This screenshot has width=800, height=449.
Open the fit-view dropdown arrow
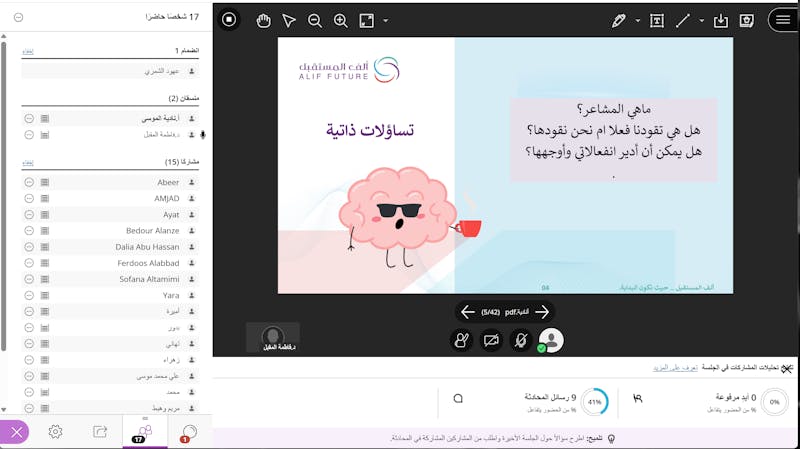[x=386, y=20]
